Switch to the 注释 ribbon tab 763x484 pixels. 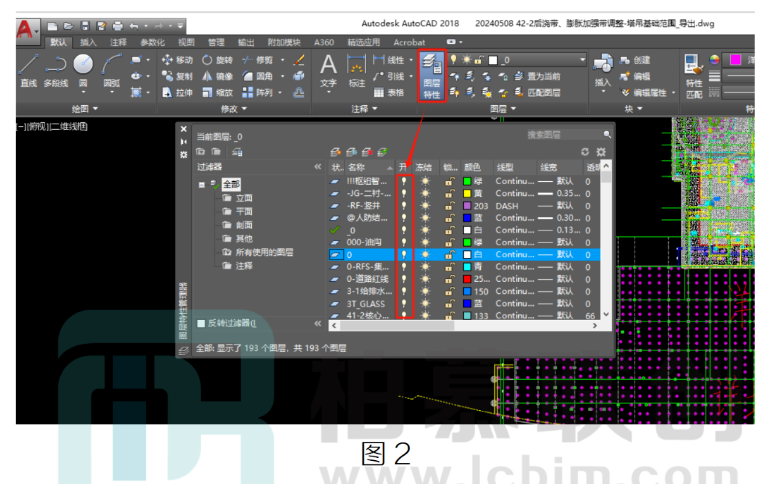click(118, 42)
